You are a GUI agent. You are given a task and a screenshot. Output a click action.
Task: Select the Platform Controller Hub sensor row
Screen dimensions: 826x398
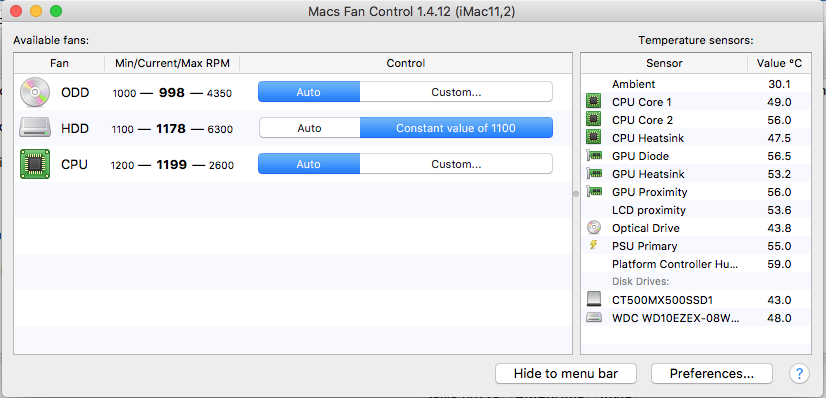[696, 264]
